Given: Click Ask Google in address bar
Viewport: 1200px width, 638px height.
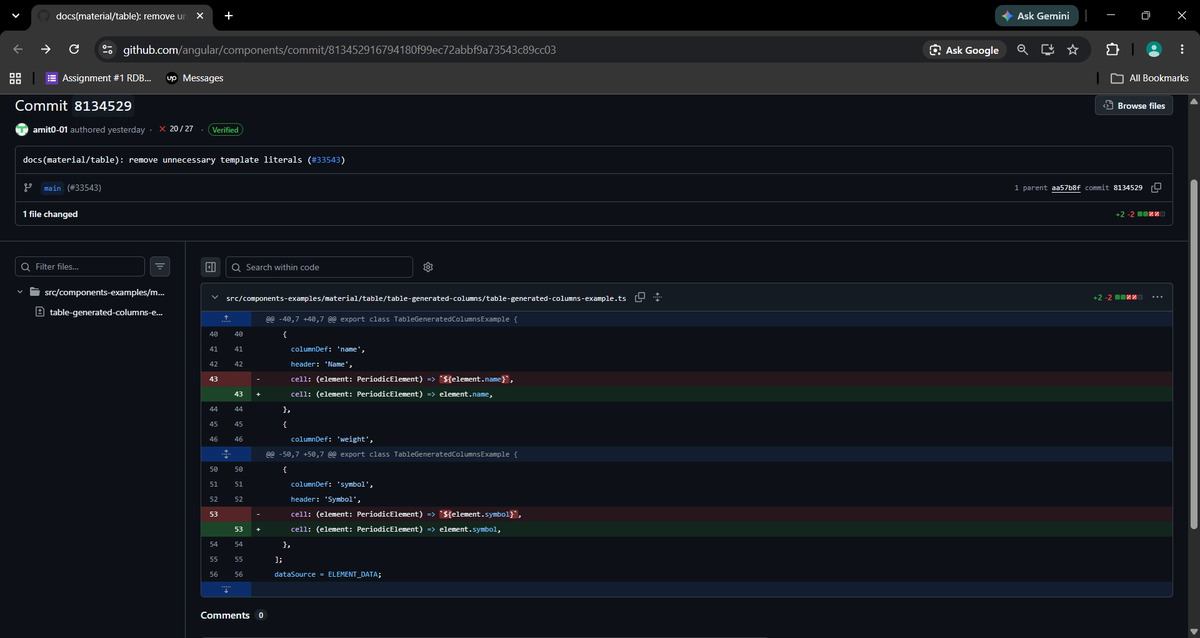Looking at the screenshot, I should coord(964,49).
